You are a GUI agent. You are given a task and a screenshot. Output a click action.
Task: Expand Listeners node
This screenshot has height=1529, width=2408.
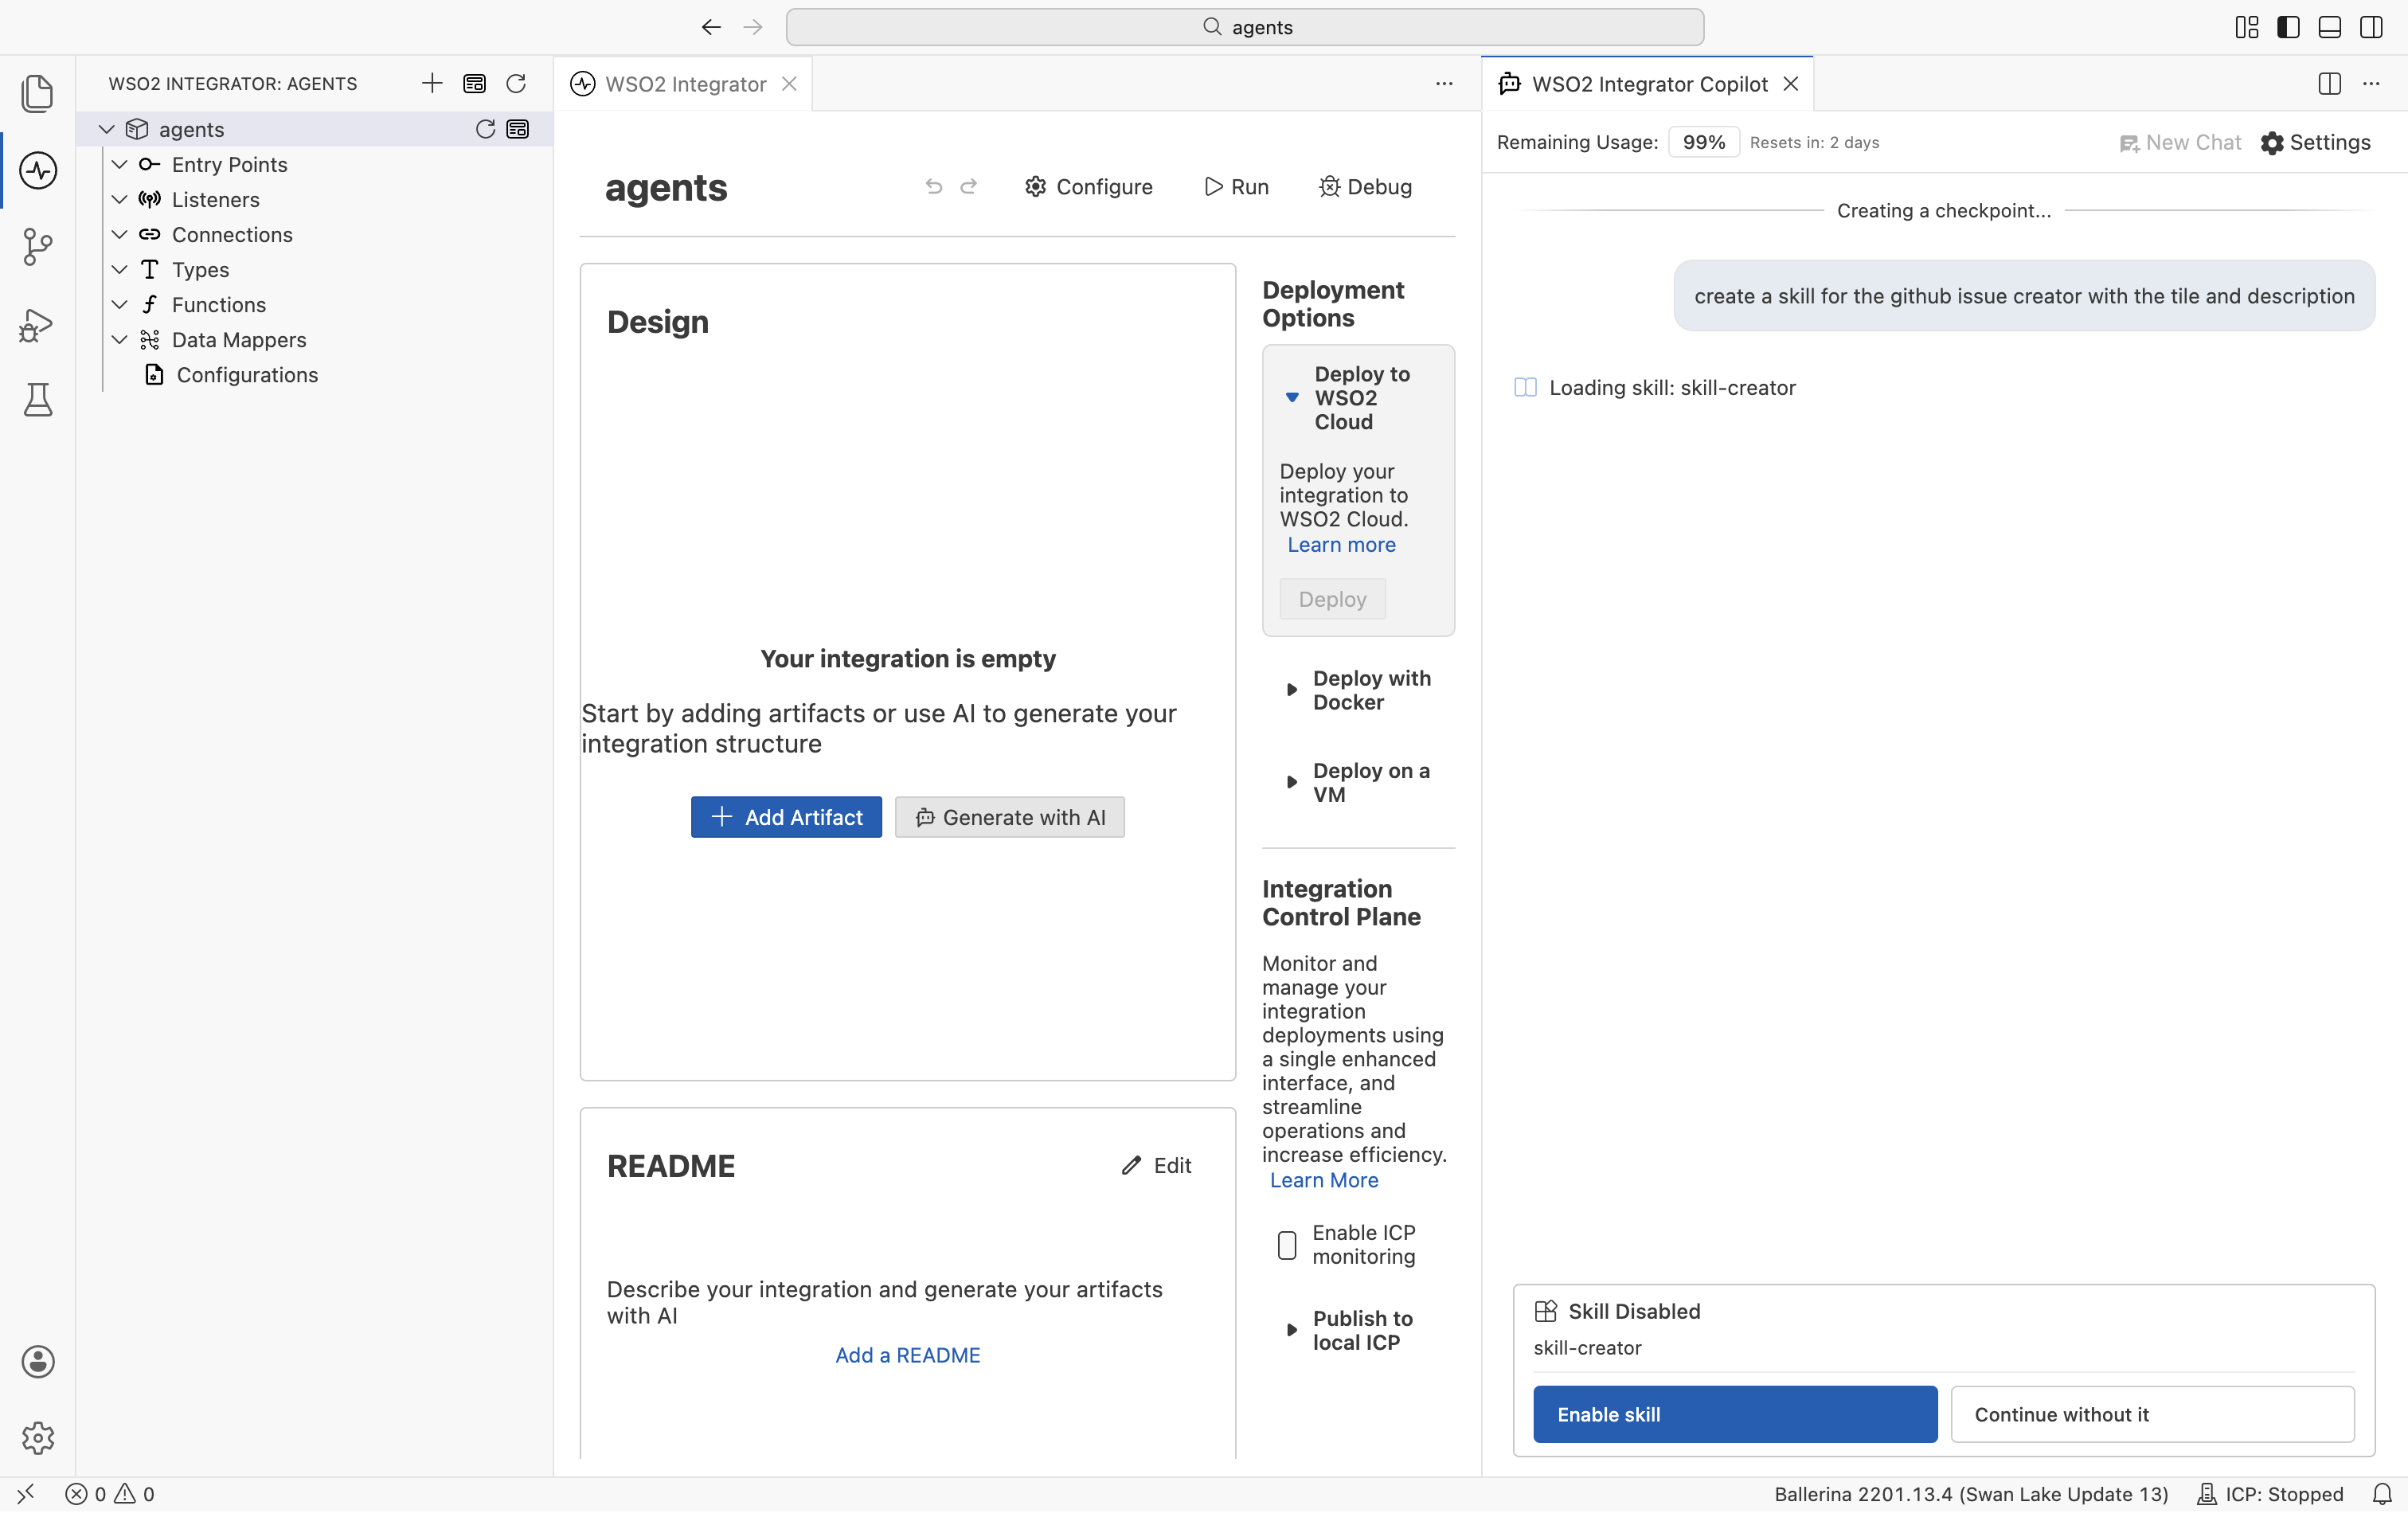pyautogui.click(x=119, y=199)
